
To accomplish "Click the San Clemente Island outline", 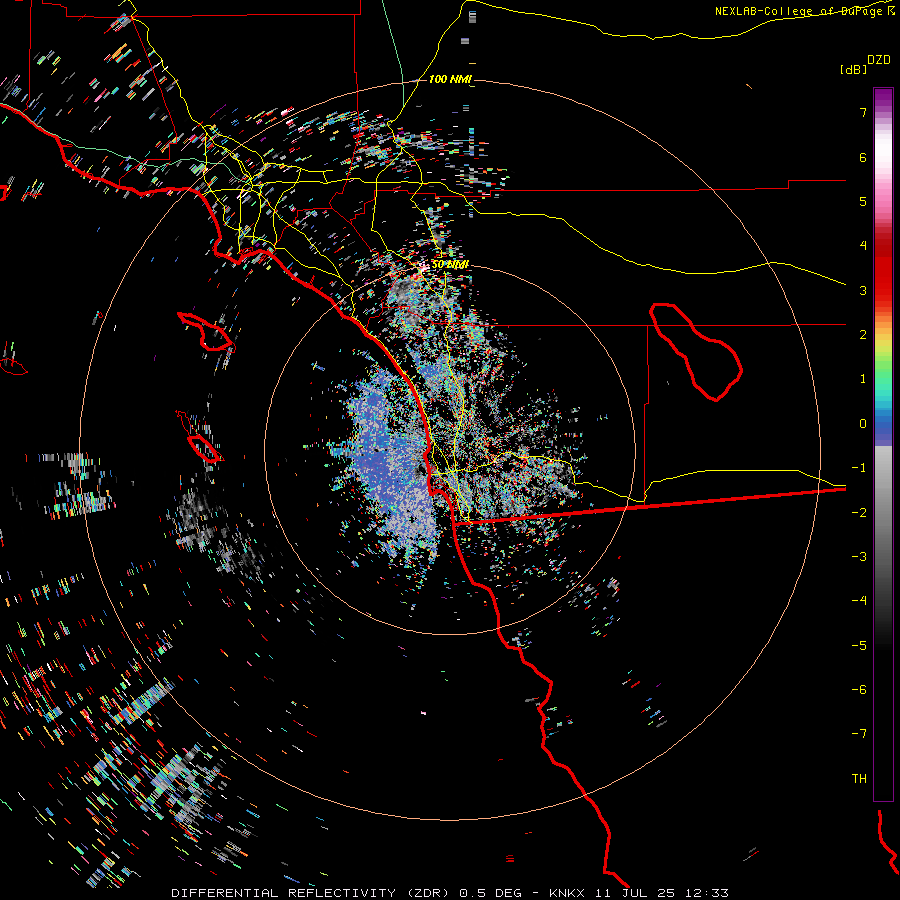I will click(199, 437).
